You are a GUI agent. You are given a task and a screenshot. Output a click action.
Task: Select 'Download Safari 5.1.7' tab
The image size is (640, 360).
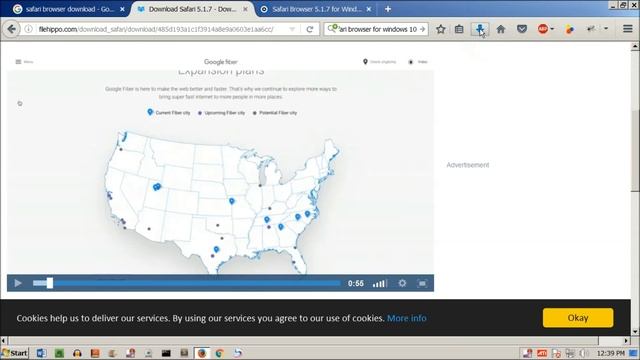pos(192,9)
